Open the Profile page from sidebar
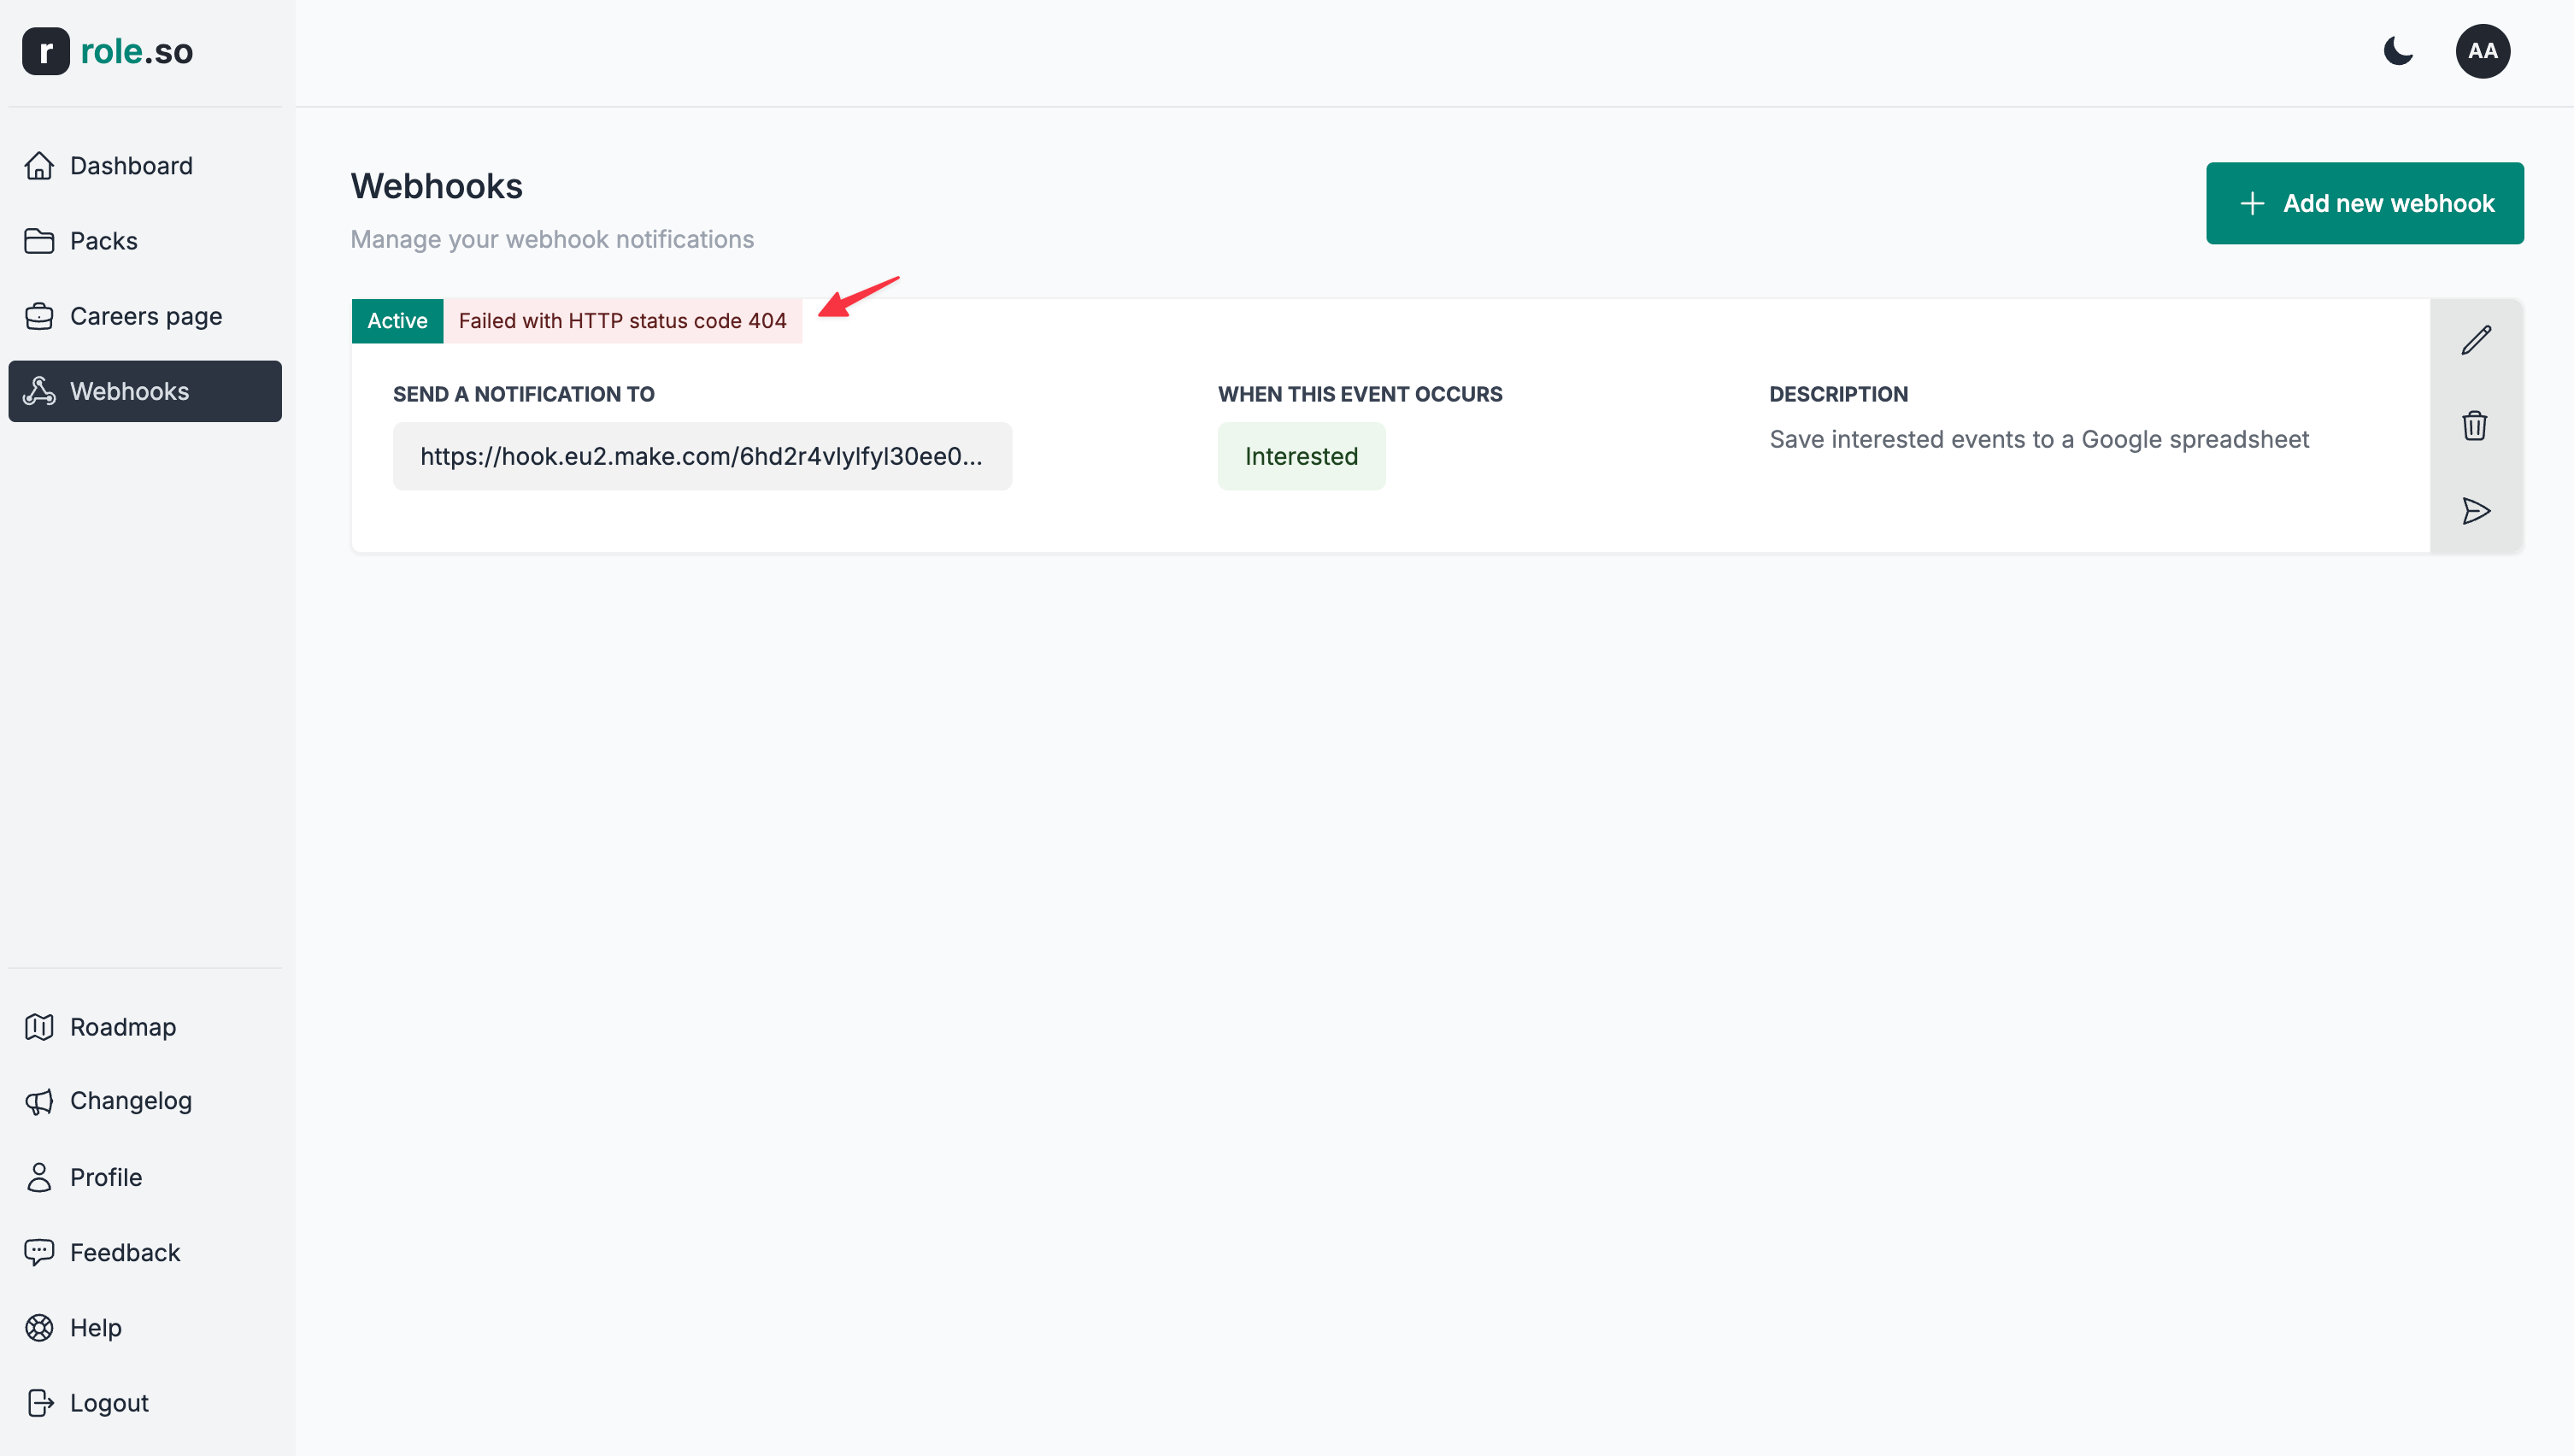The height and width of the screenshot is (1456, 2574). (x=106, y=1177)
